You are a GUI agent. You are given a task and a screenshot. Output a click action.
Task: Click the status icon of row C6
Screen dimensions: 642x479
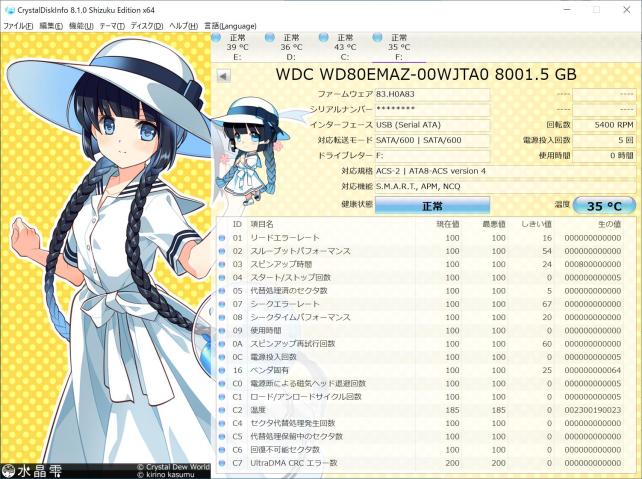click(222, 450)
